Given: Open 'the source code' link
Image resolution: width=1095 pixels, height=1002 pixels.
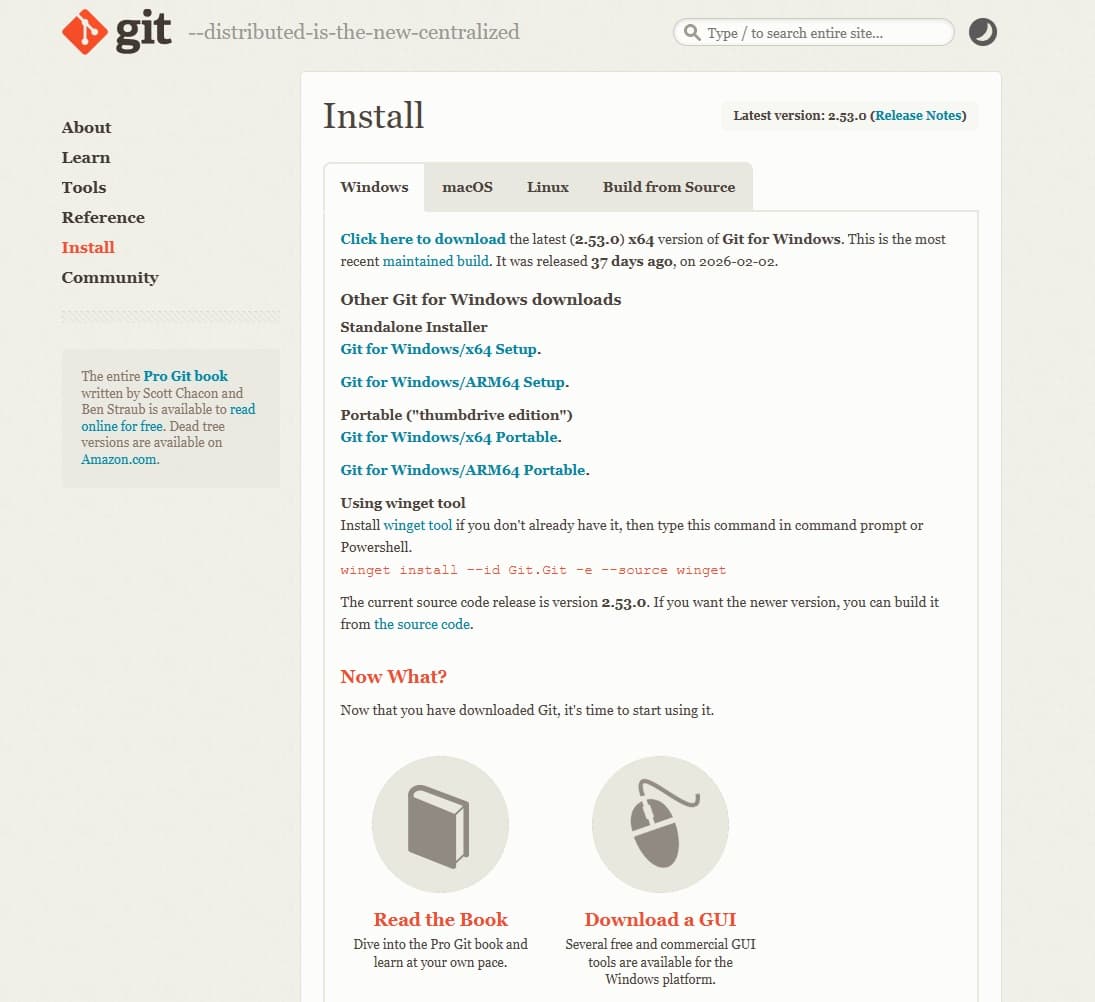Looking at the screenshot, I should coord(422,624).
